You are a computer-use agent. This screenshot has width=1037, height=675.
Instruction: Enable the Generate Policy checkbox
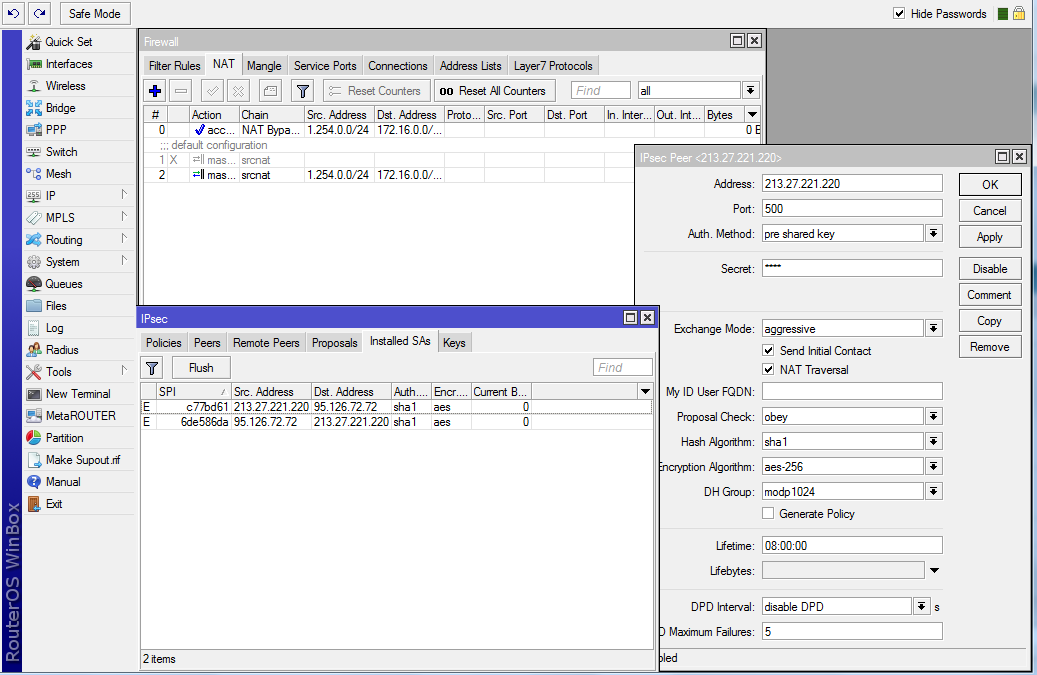[x=768, y=514]
